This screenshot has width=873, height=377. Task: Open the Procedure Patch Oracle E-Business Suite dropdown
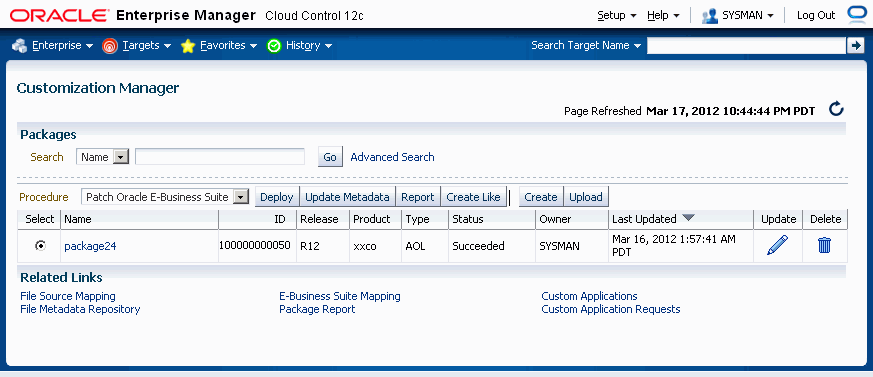tap(165, 197)
